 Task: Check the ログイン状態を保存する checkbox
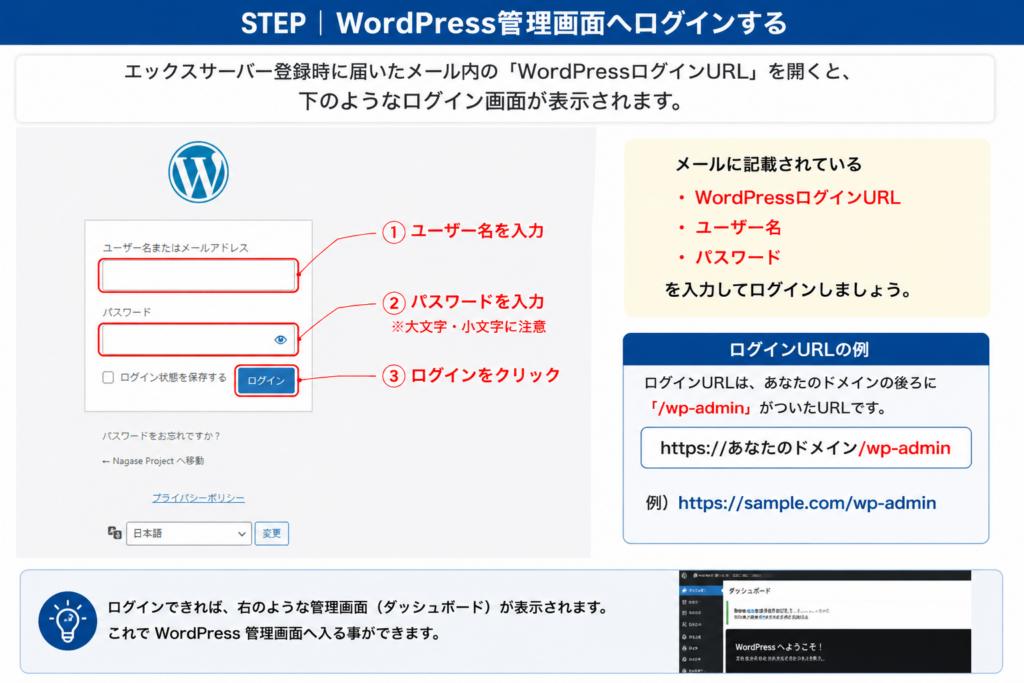[x=108, y=377]
